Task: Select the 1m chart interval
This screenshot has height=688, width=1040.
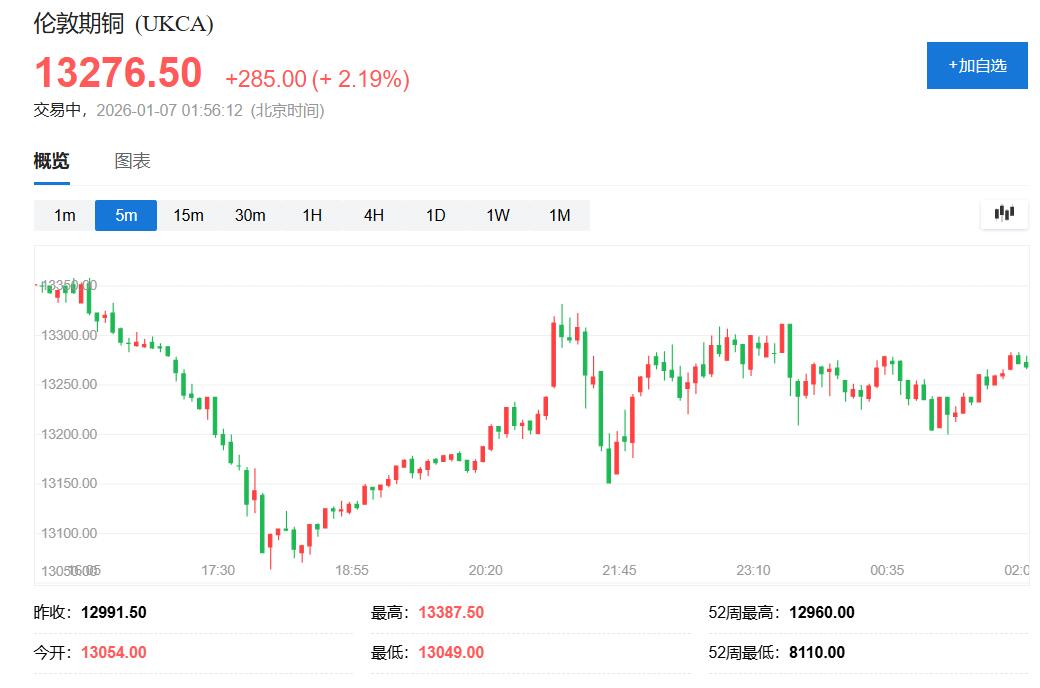Action: [x=63, y=214]
